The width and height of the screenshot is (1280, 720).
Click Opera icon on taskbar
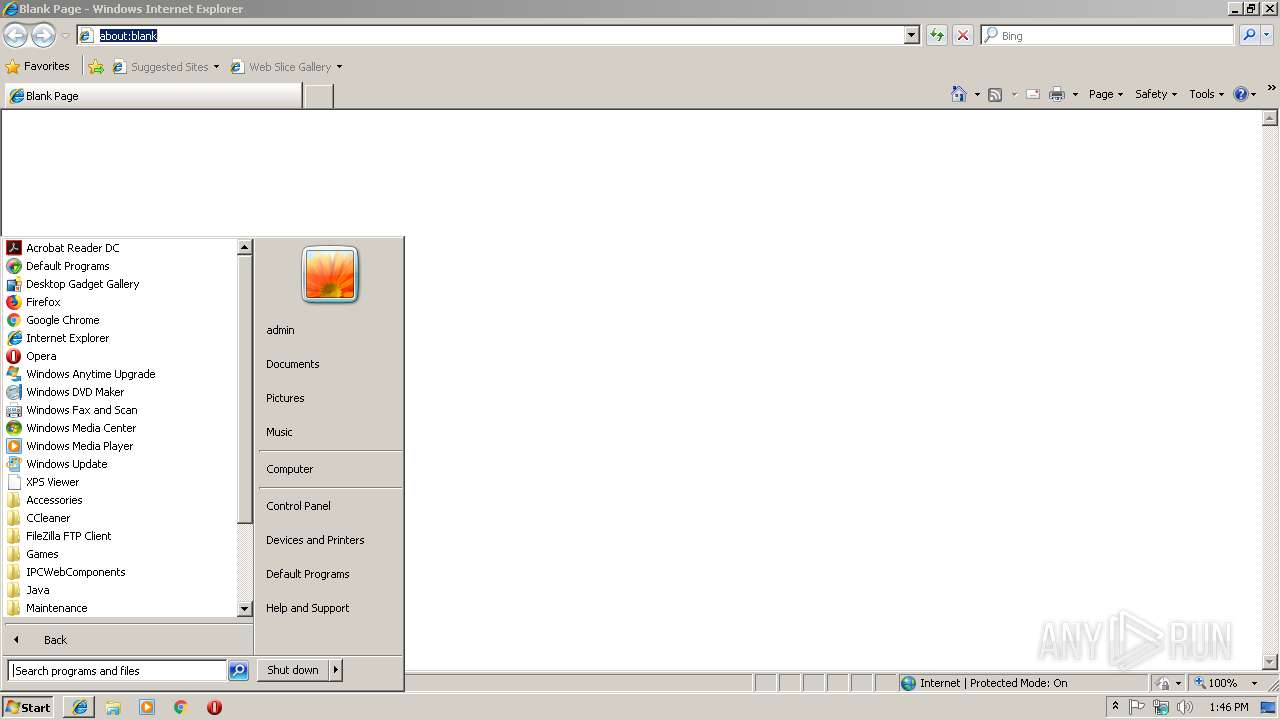pyautogui.click(x=214, y=707)
